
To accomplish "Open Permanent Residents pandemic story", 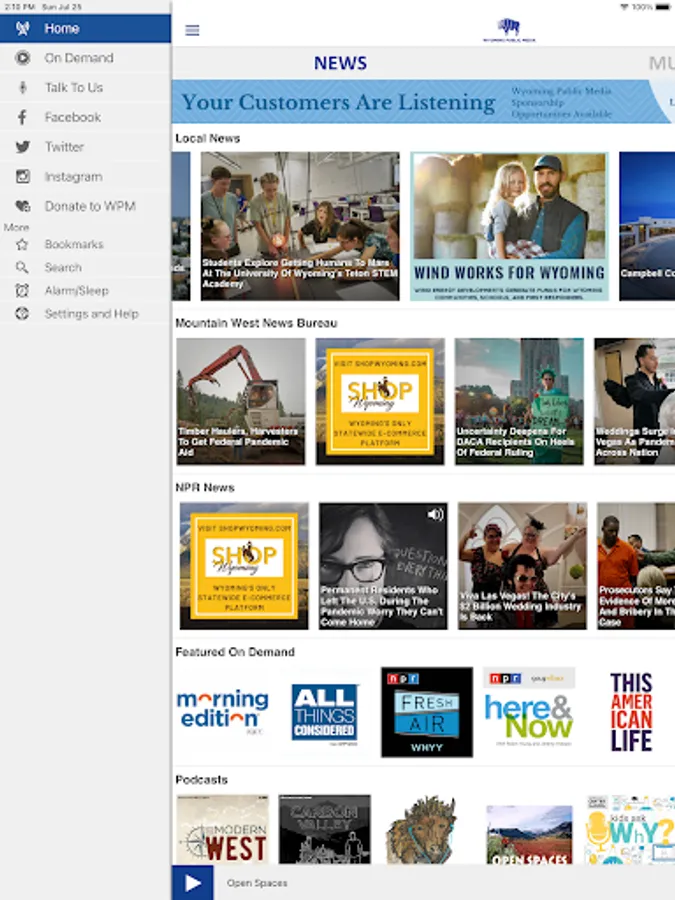I will (383, 566).
